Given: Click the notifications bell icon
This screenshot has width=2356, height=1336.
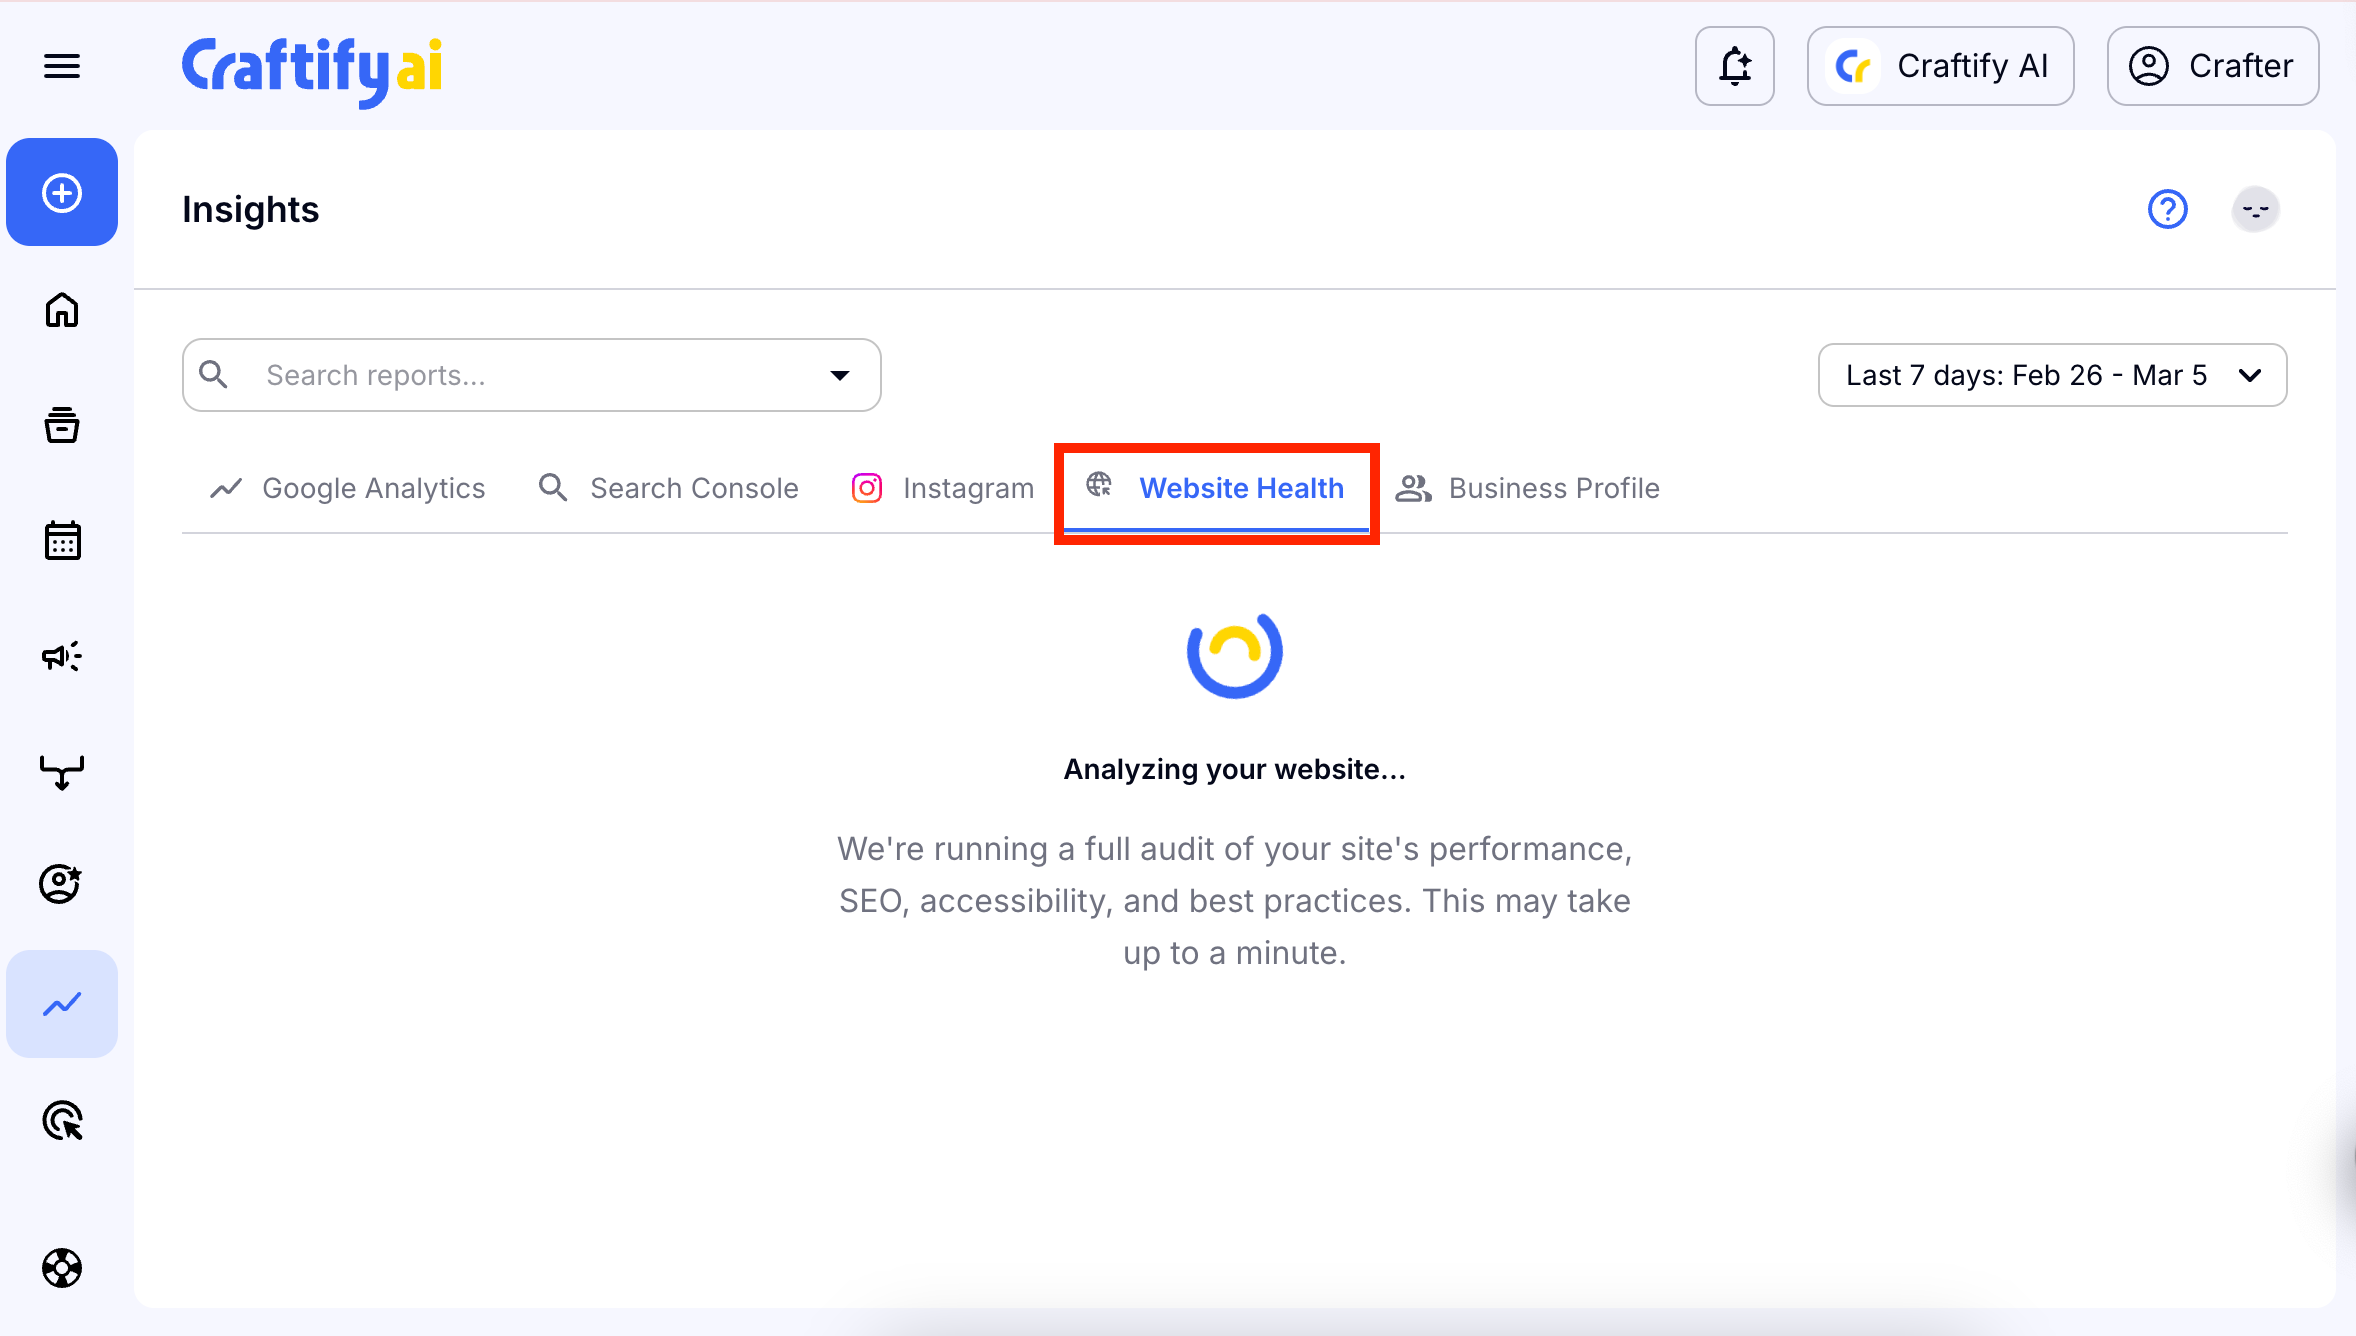Looking at the screenshot, I should pyautogui.click(x=1734, y=67).
